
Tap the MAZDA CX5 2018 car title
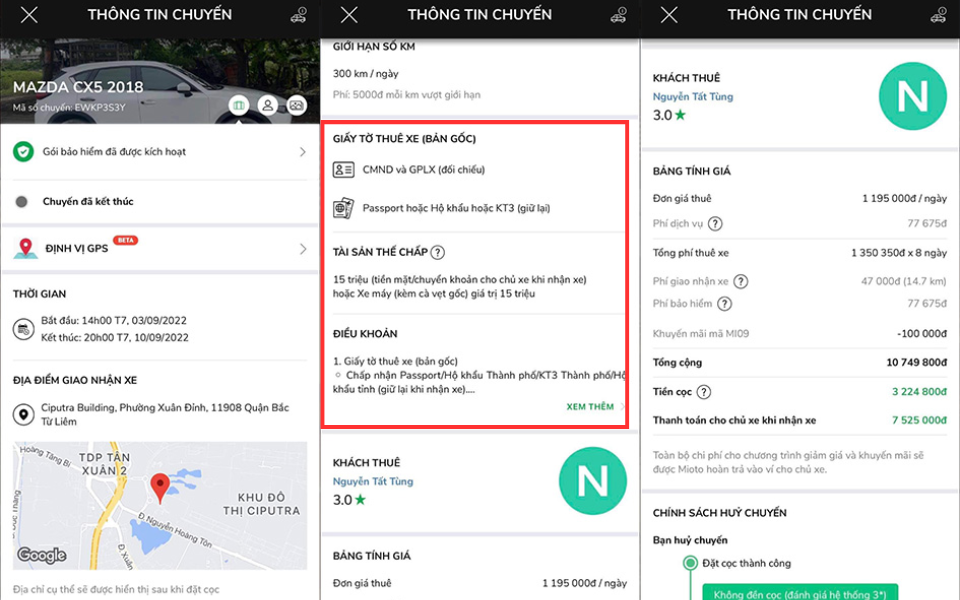(x=78, y=87)
